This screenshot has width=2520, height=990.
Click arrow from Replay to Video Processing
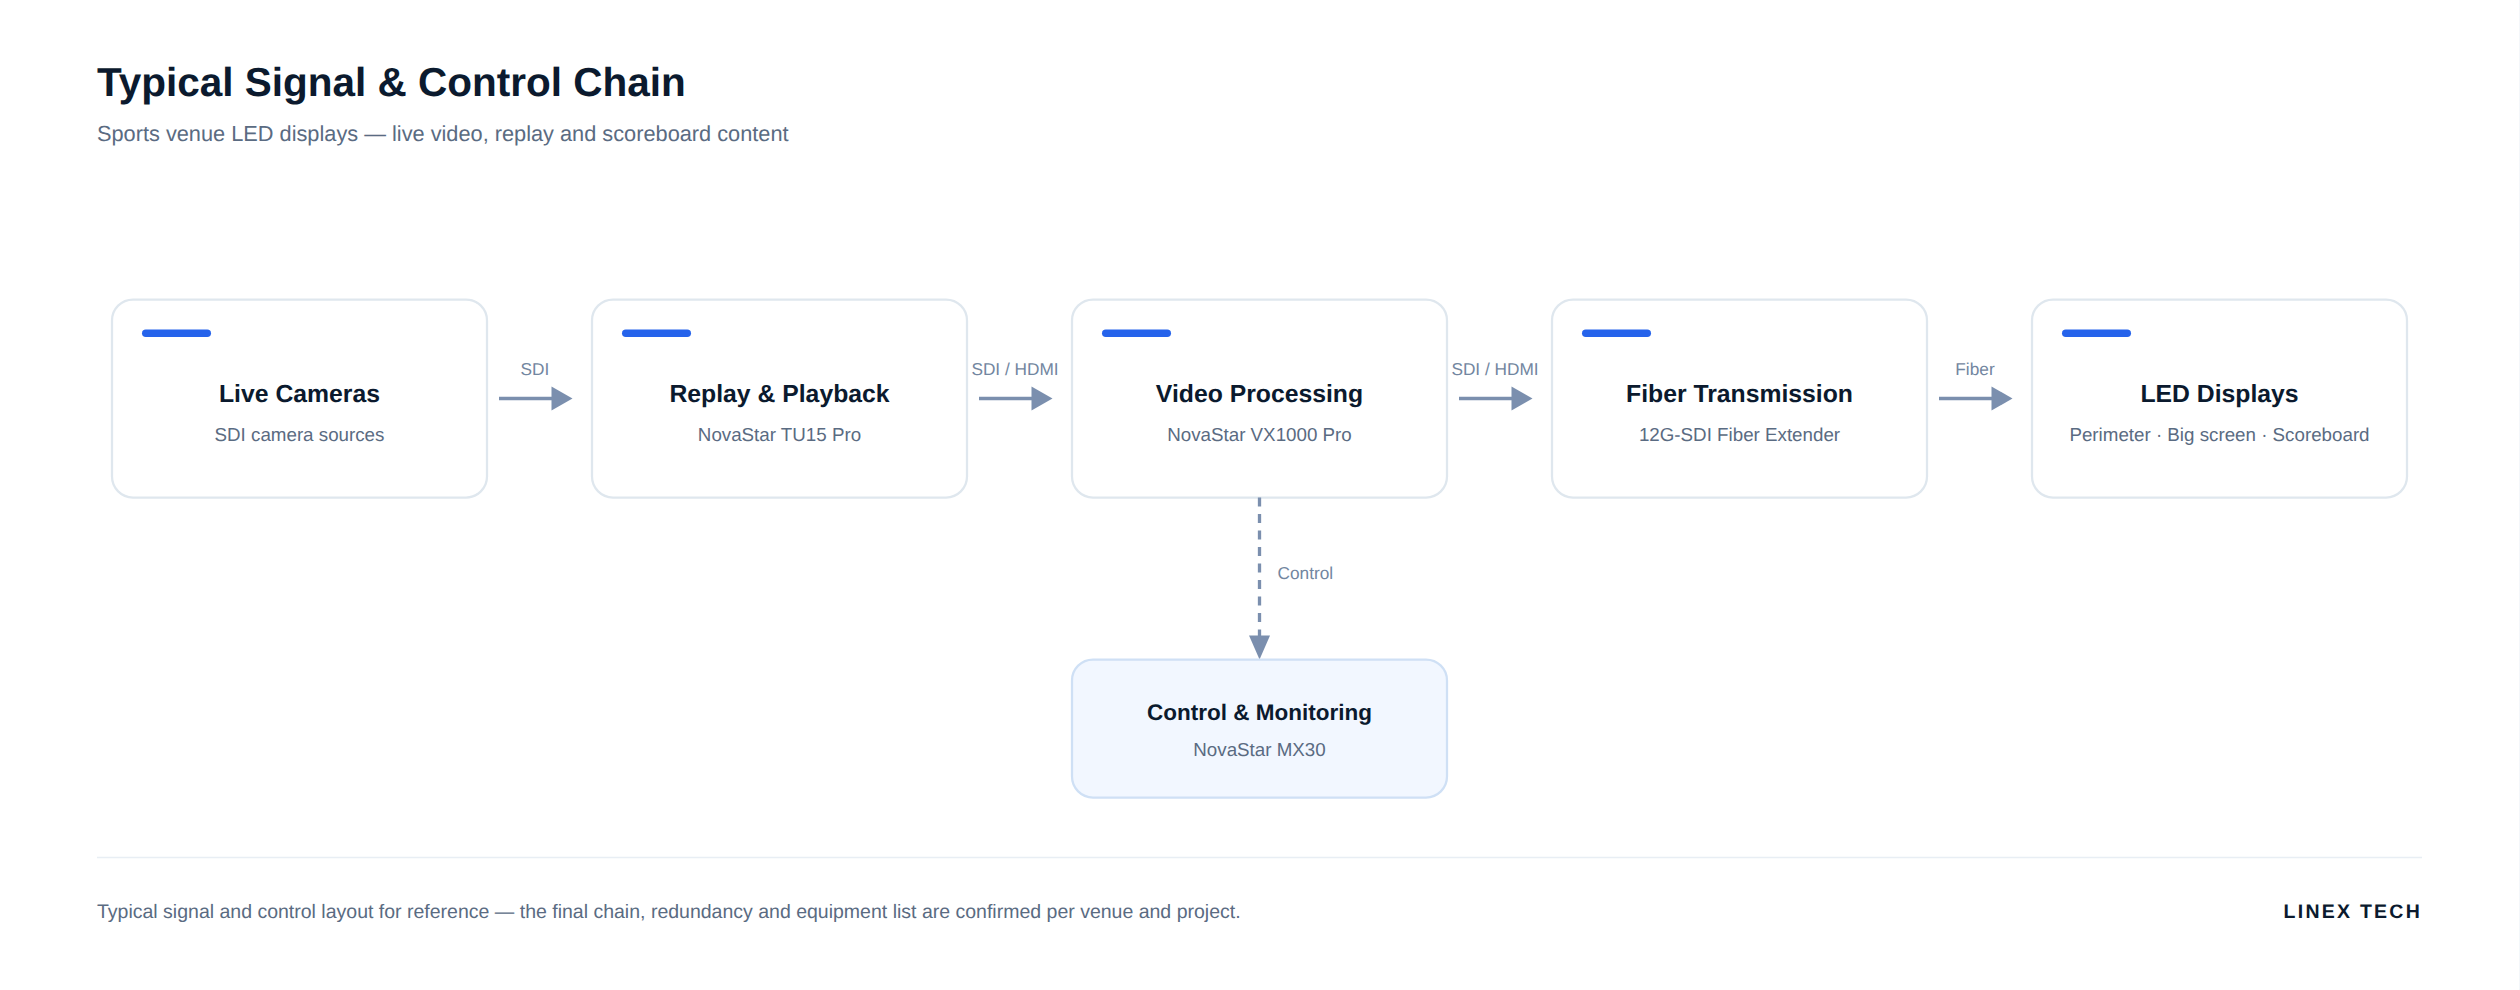click(1015, 399)
